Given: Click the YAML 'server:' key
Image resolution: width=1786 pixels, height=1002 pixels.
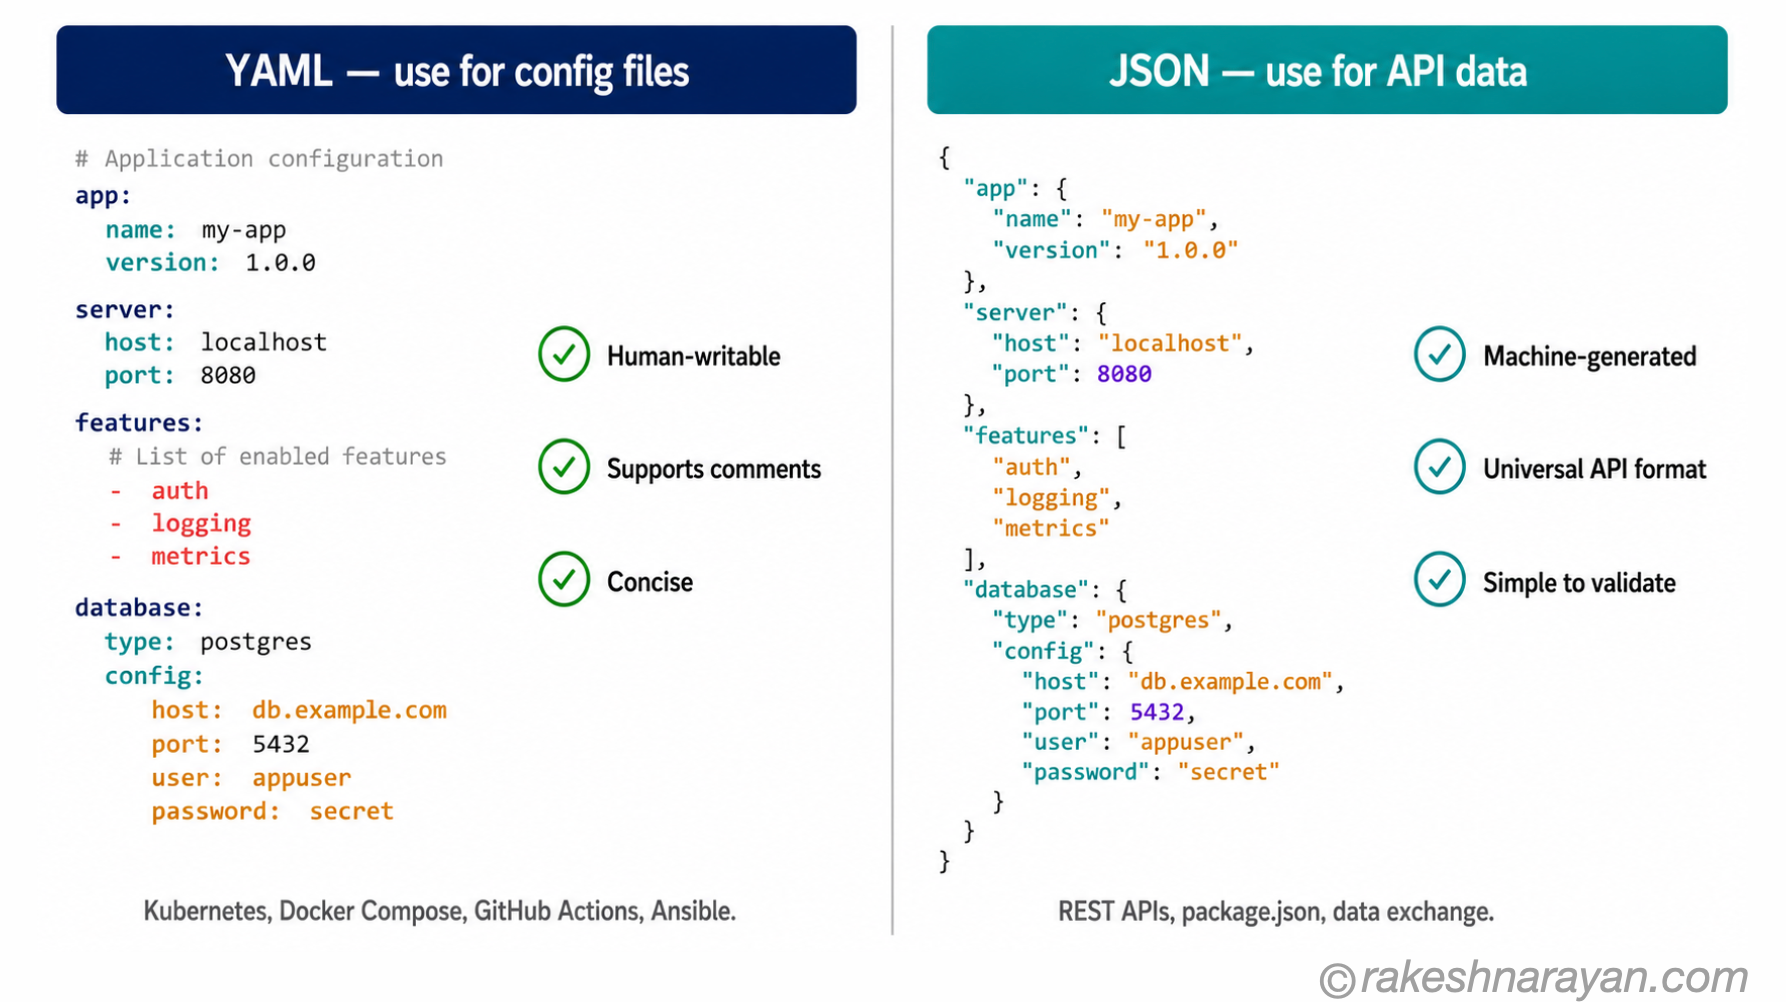Looking at the screenshot, I should (125, 309).
